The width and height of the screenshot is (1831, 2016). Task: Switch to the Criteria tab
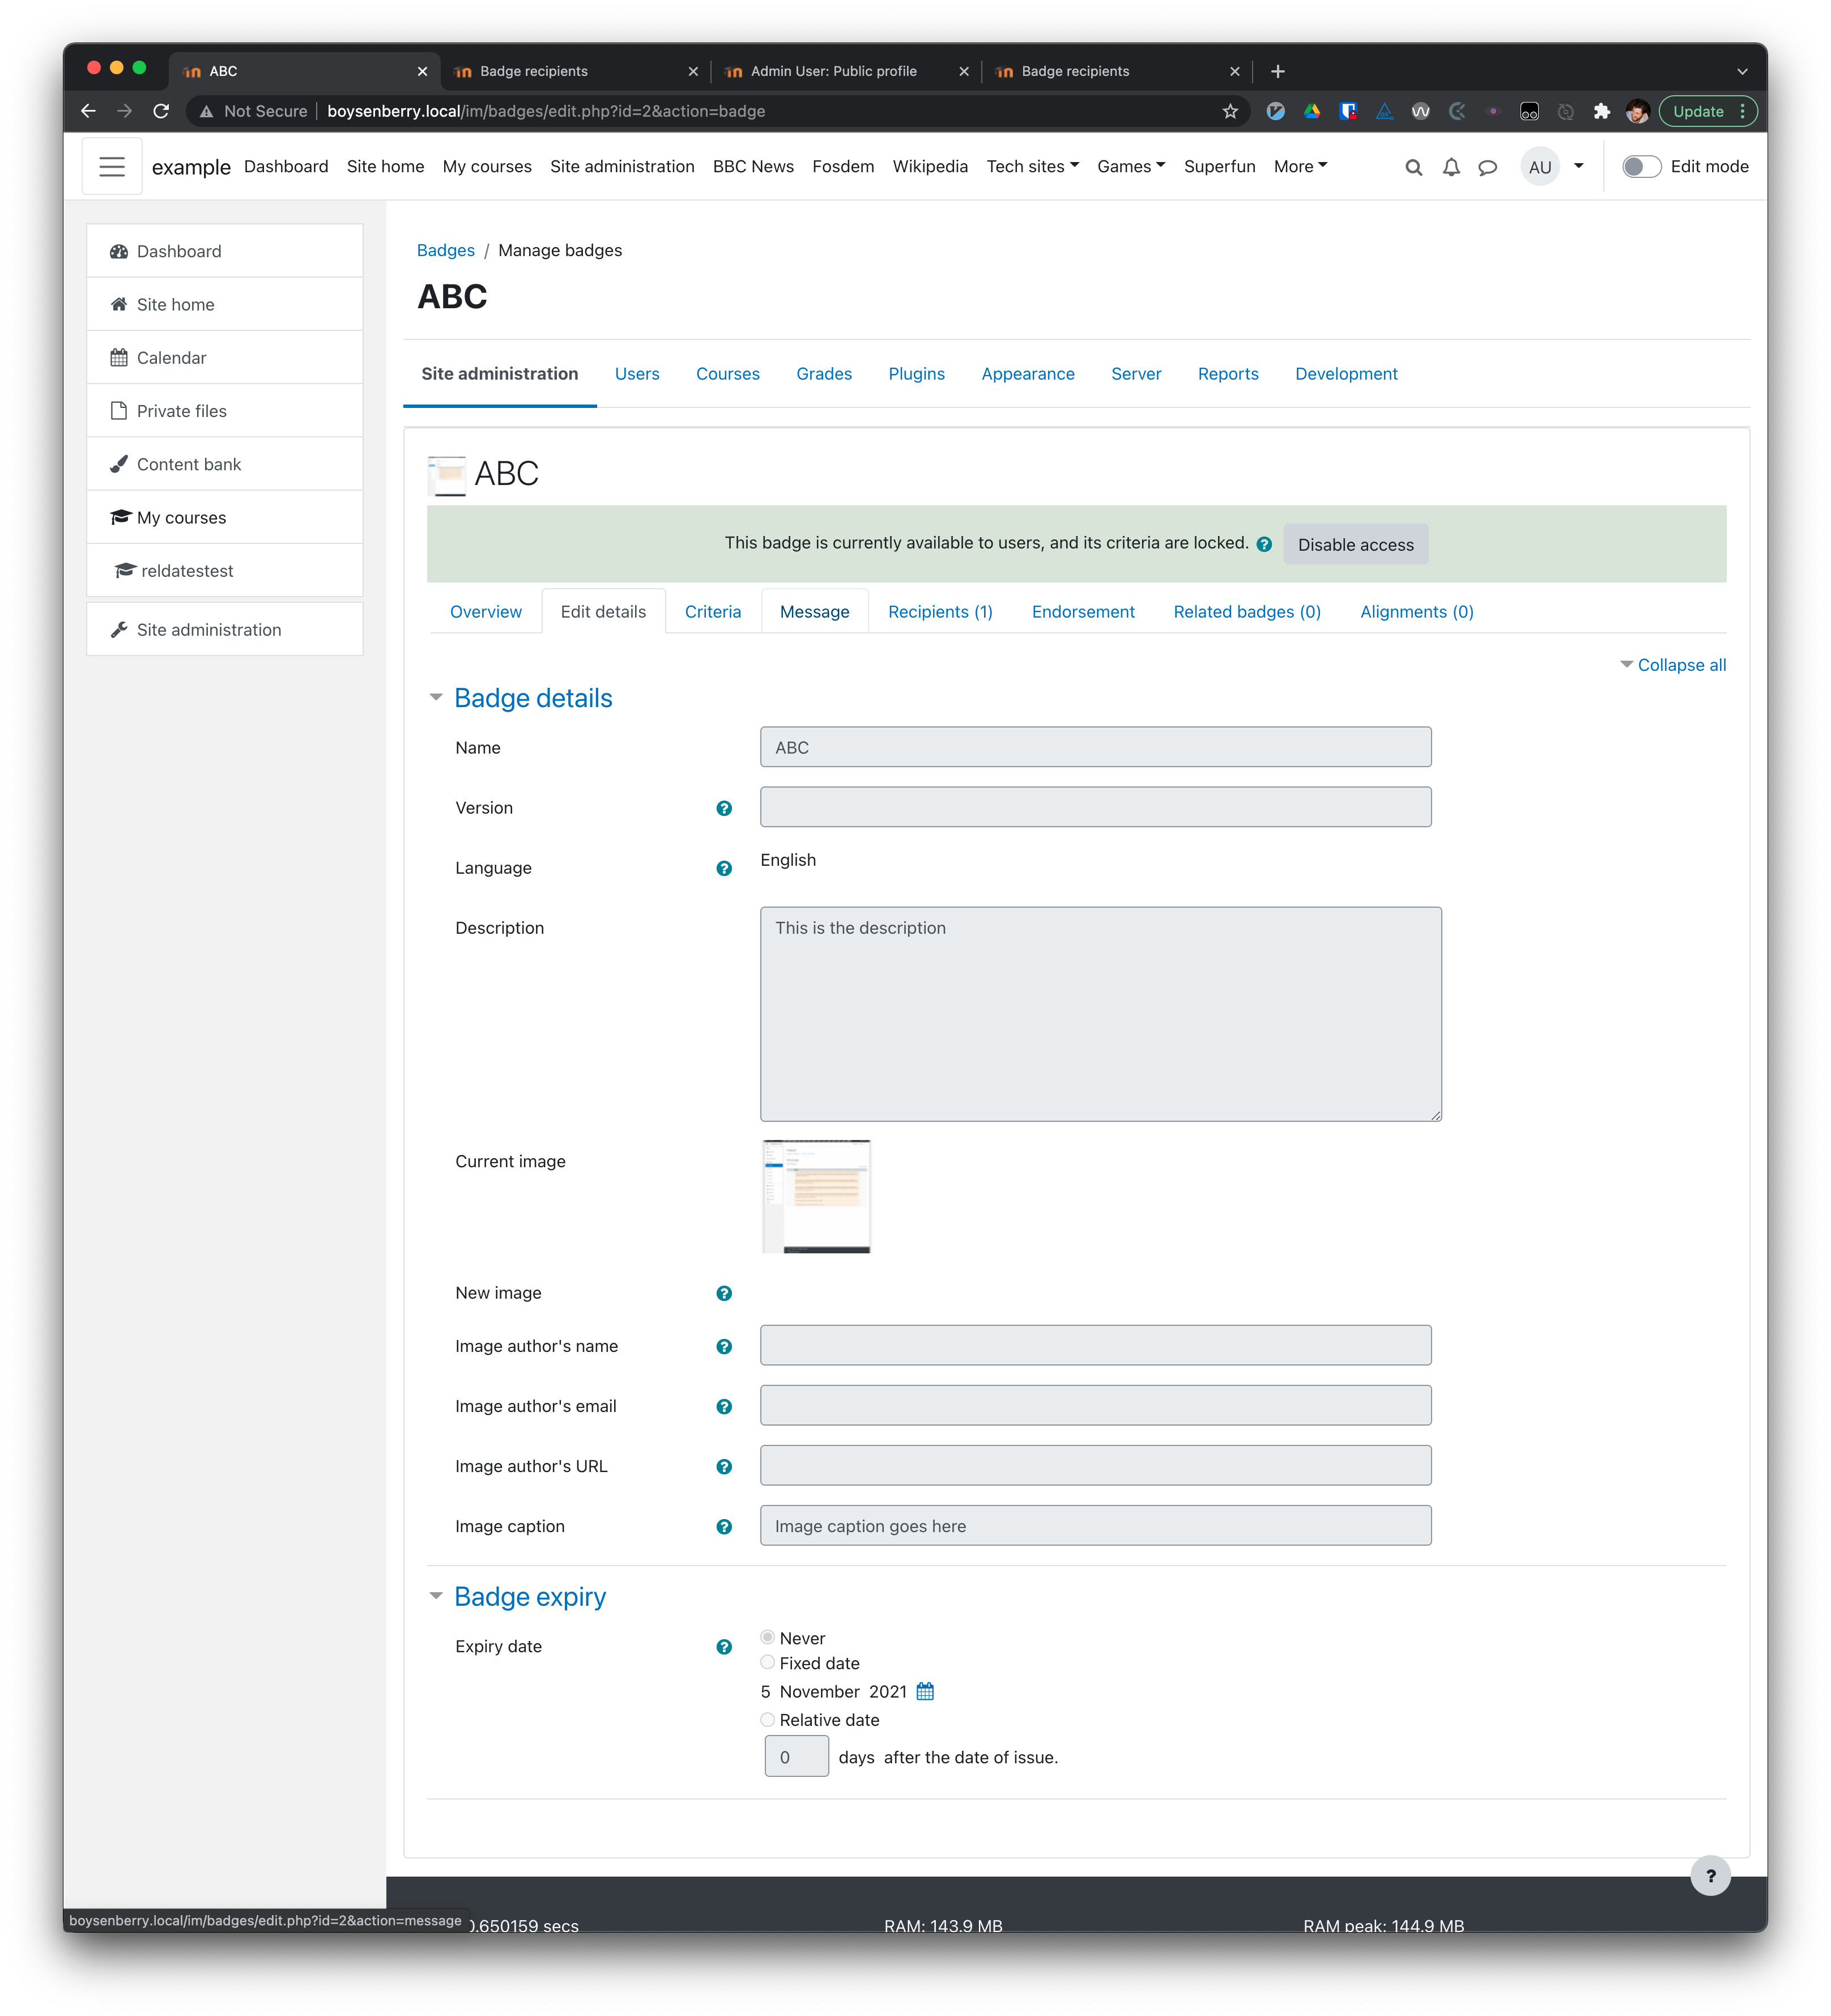point(713,612)
